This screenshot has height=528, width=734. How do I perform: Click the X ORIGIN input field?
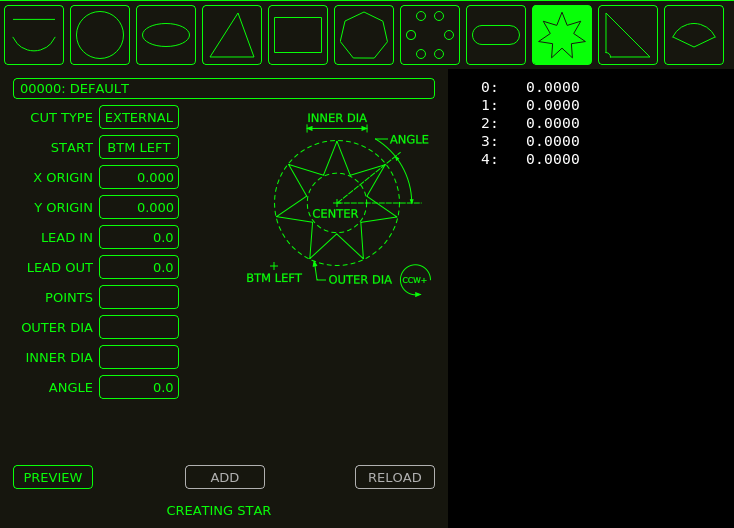(x=139, y=177)
